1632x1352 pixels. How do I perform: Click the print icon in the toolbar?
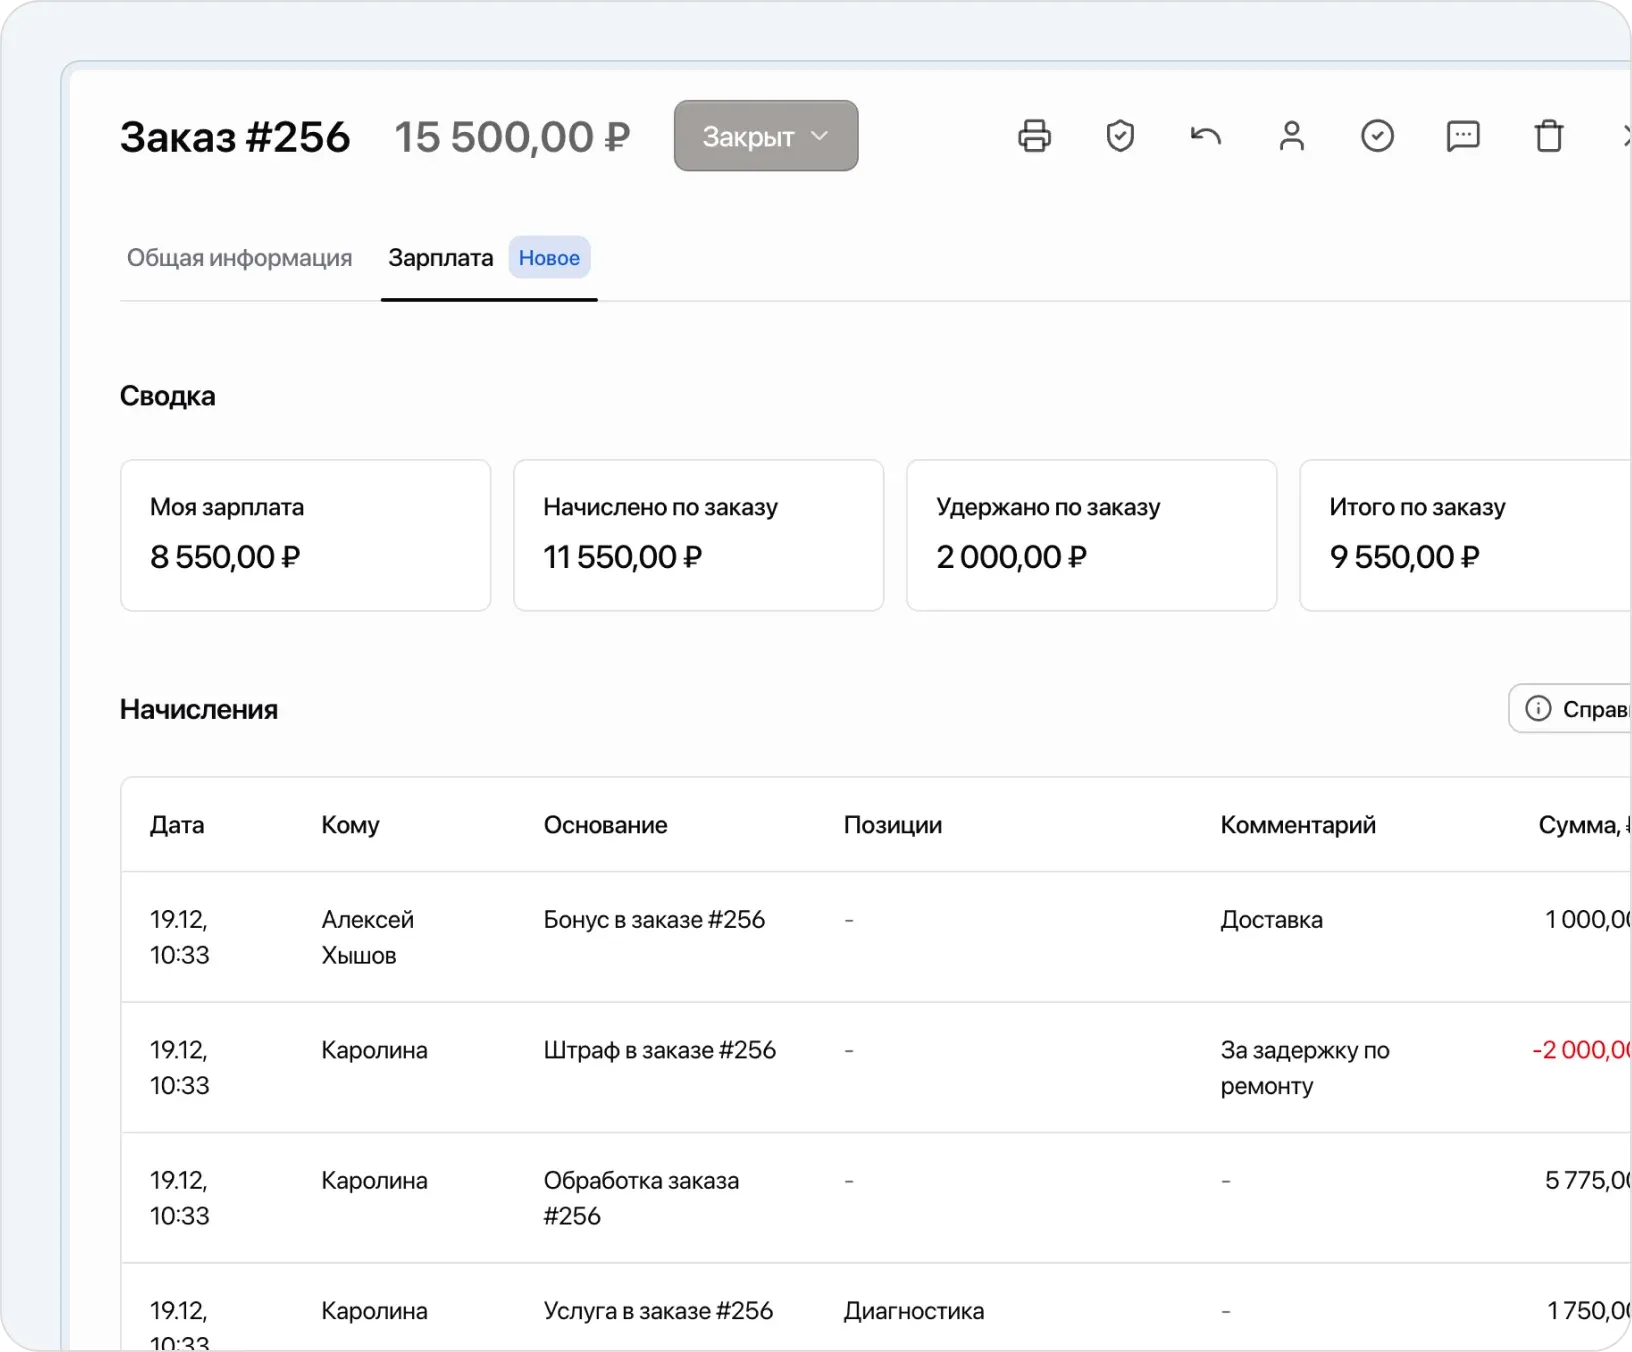coord(1034,135)
